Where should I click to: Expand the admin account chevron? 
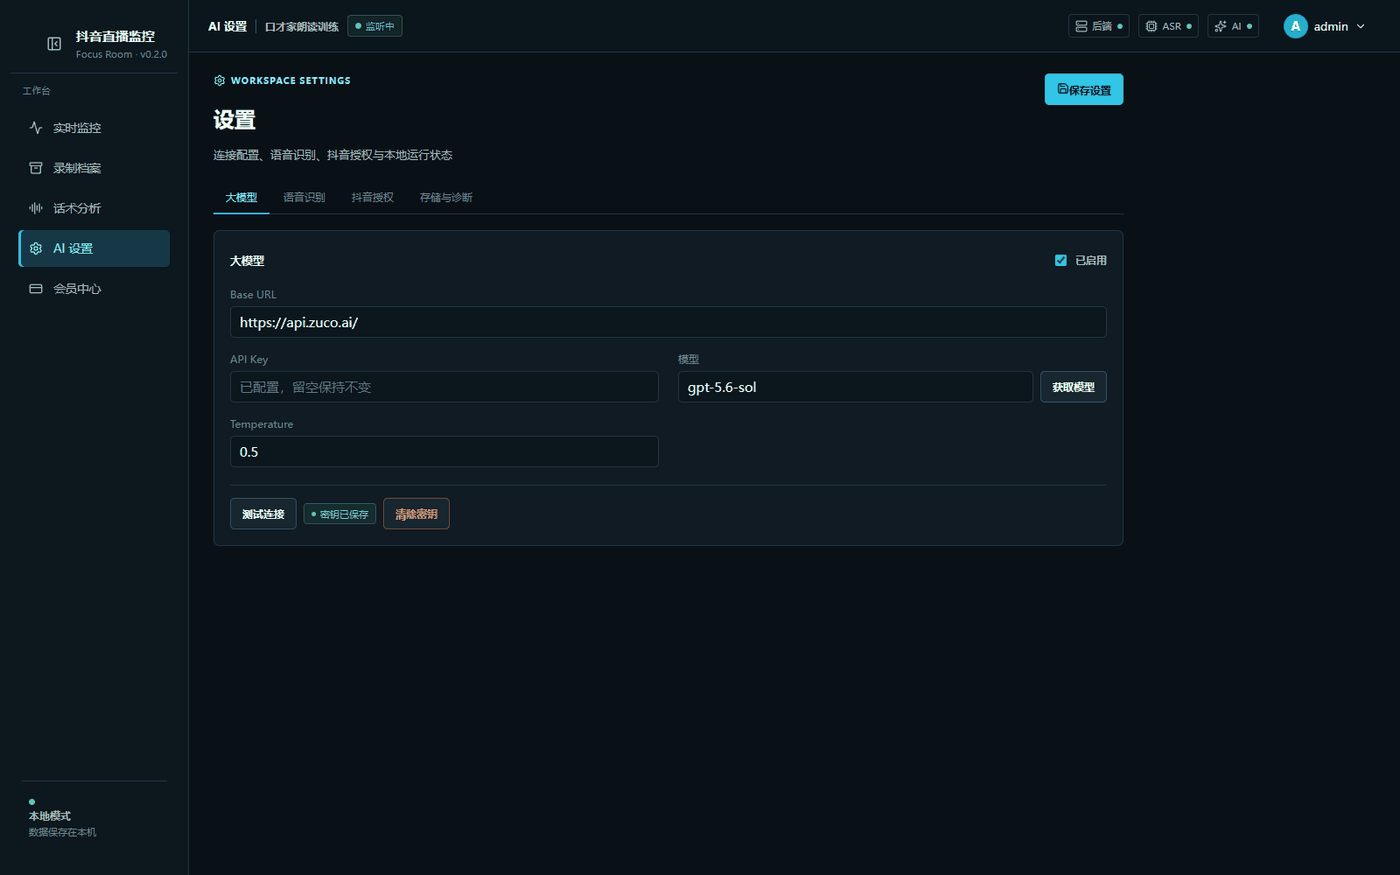pyautogui.click(x=1361, y=26)
